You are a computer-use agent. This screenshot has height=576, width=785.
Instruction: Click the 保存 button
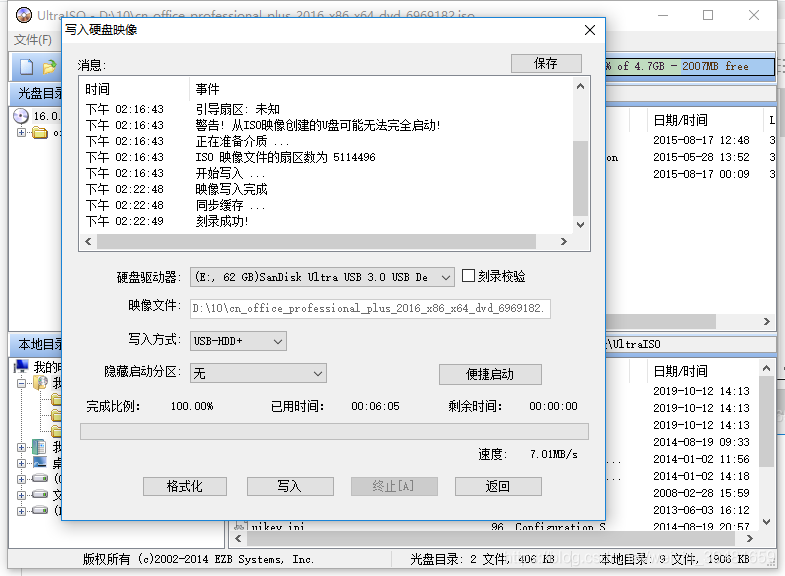[546, 64]
